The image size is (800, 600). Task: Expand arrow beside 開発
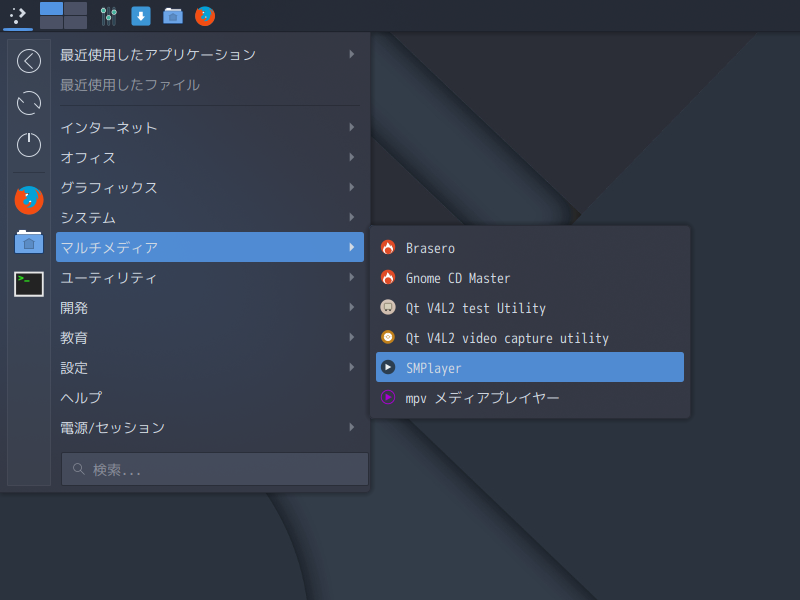(x=352, y=307)
